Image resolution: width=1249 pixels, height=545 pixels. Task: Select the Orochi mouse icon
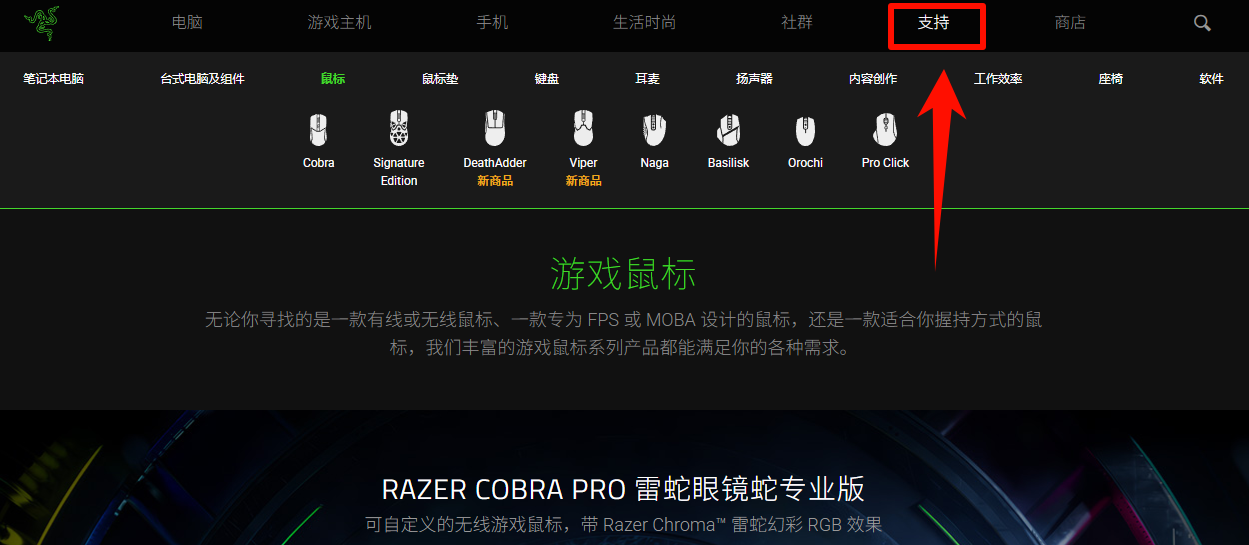(805, 130)
